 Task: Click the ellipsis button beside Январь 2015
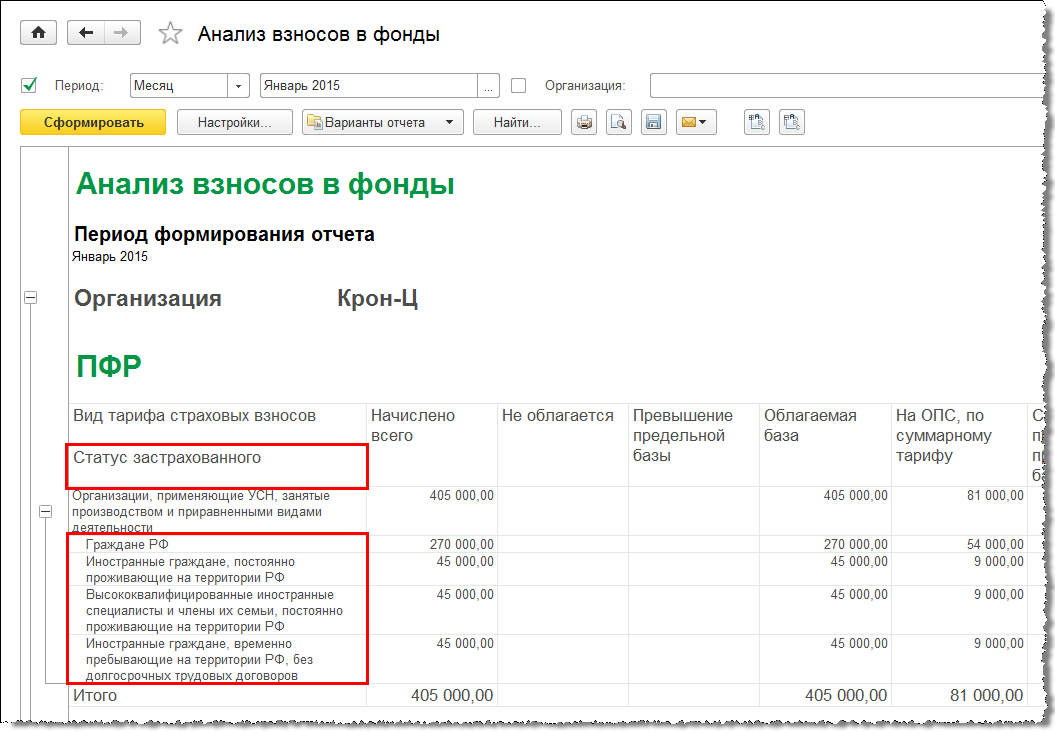[489, 86]
